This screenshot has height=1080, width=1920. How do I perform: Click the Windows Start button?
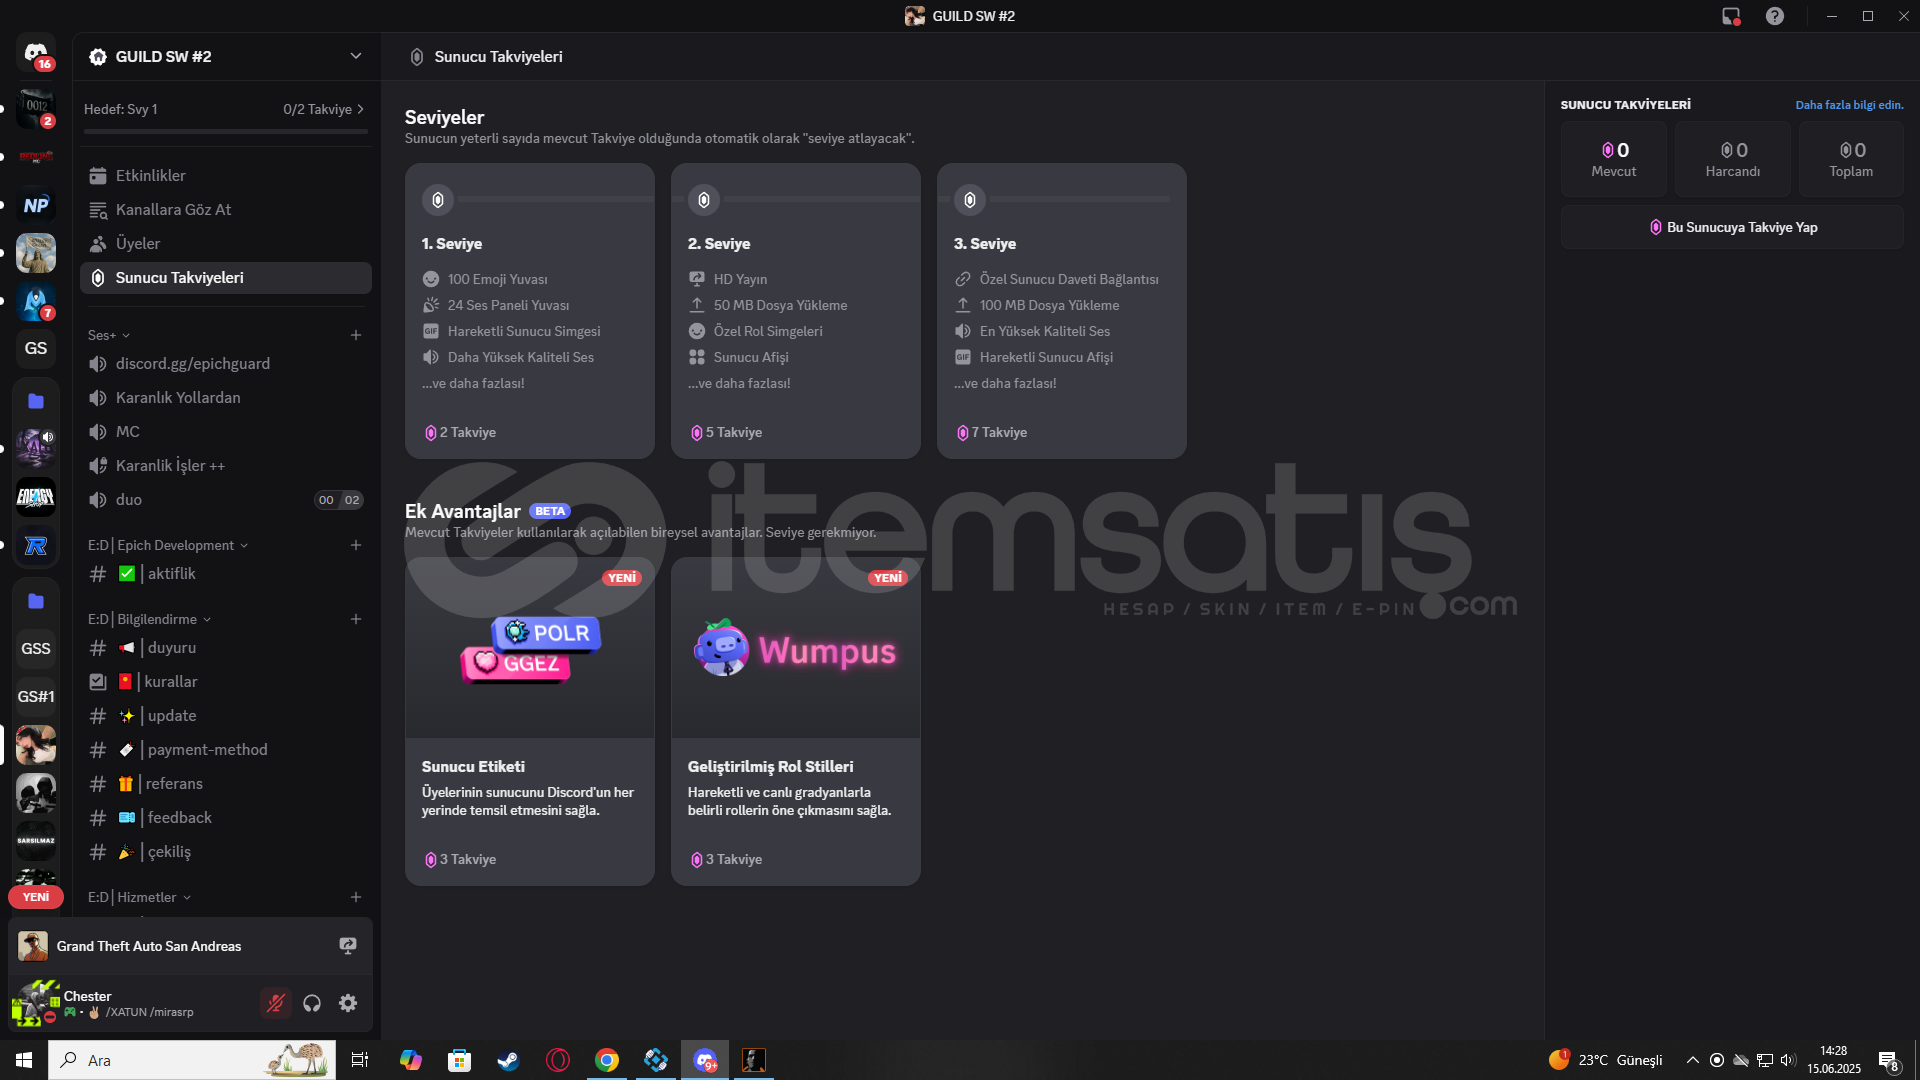pos(24,1060)
